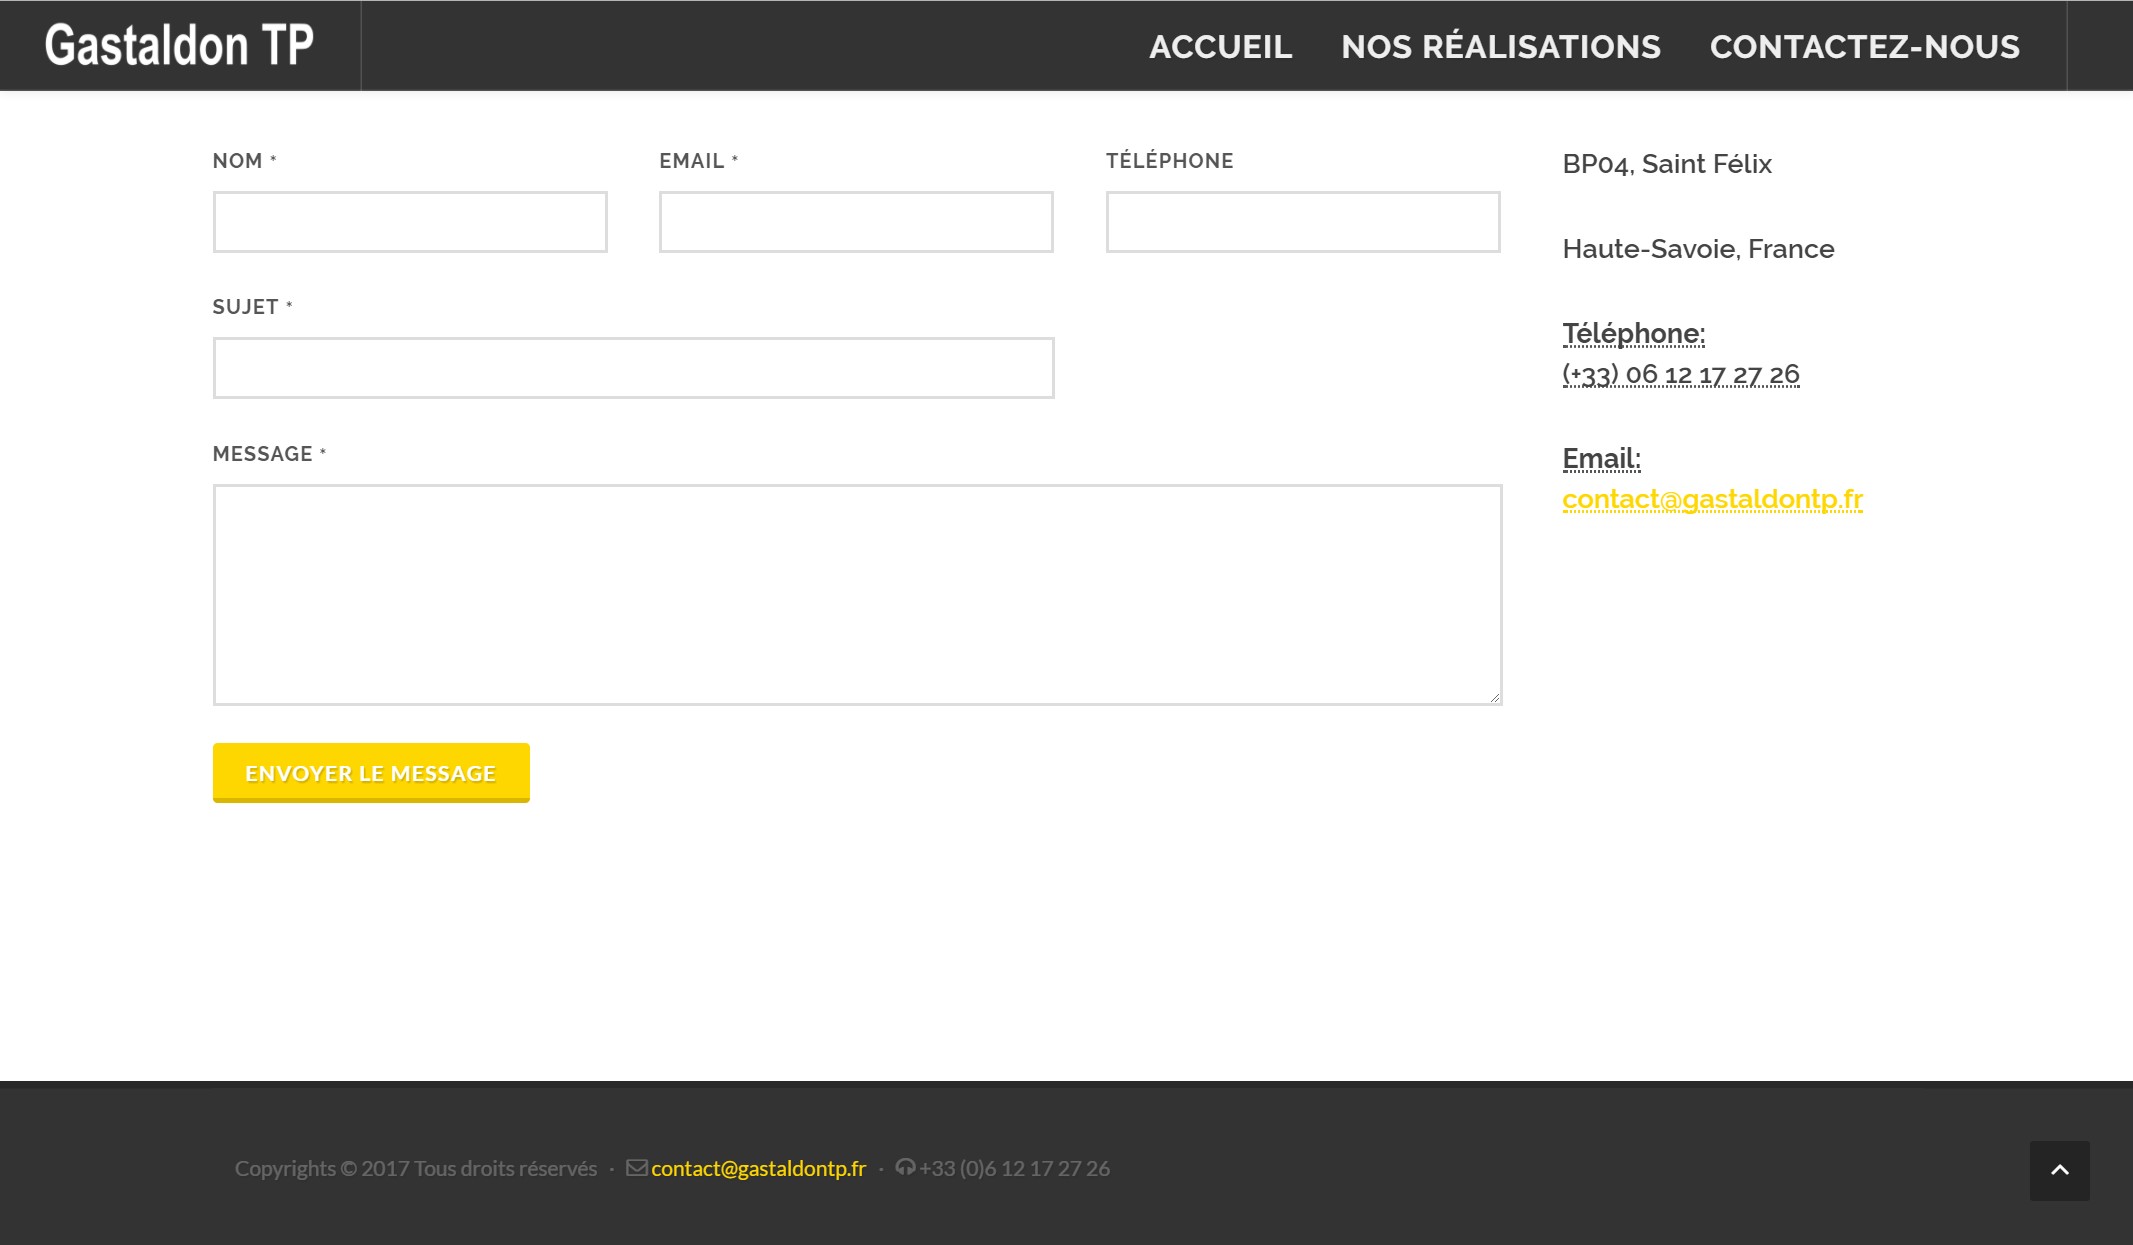The height and width of the screenshot is (1245, 2133).
Task: Open sidebar contact@gastaldontp.fr email link
Action: tap(1712, 499)
